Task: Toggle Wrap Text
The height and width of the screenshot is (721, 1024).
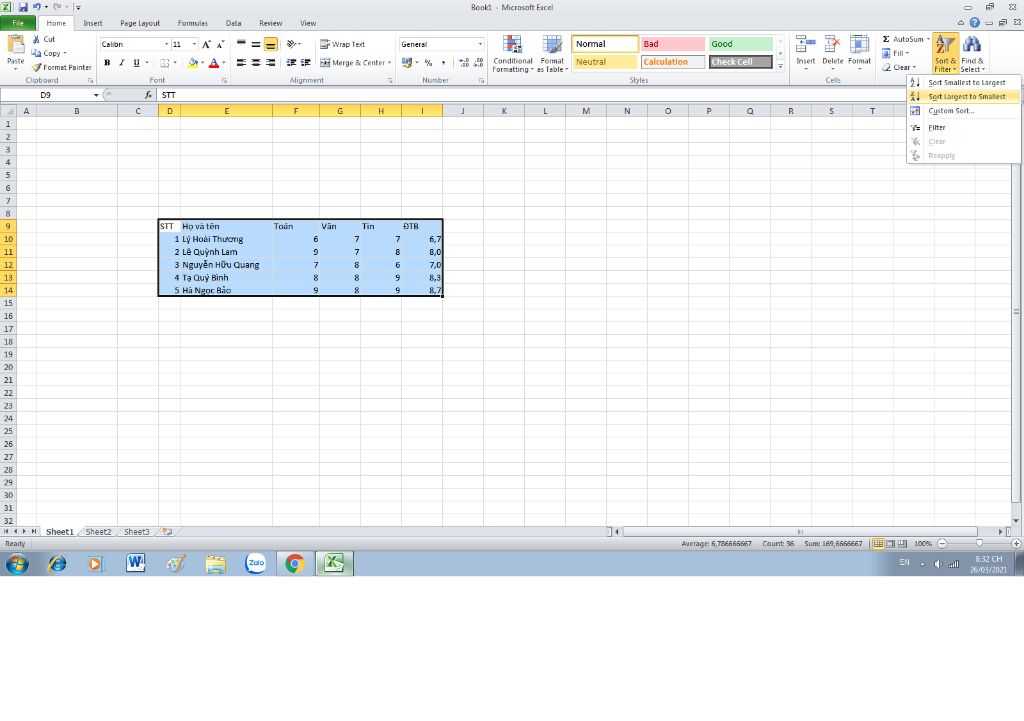Action: pyautogui.click(x=342, y=44)
